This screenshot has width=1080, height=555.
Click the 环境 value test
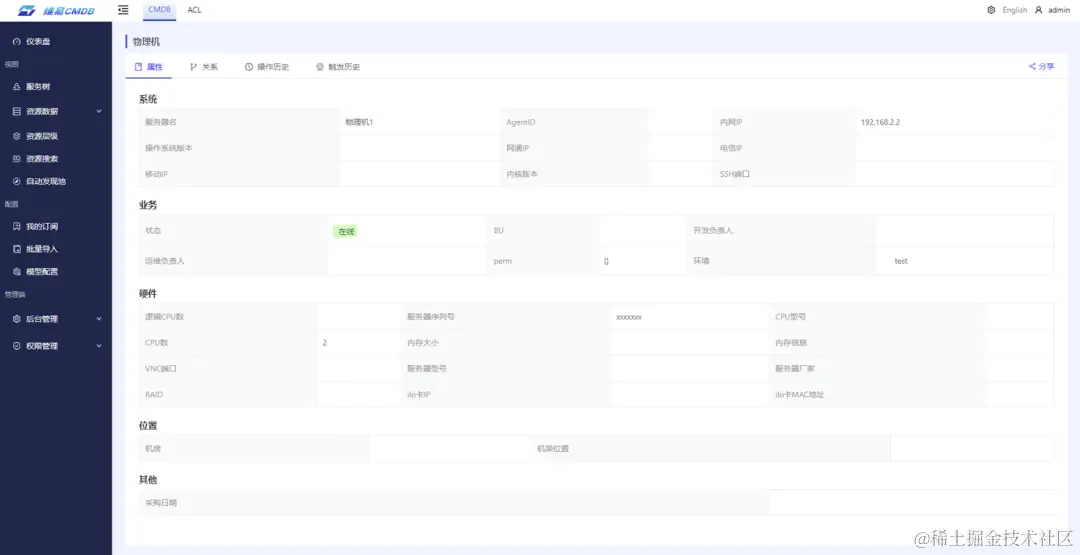(901, 261)
